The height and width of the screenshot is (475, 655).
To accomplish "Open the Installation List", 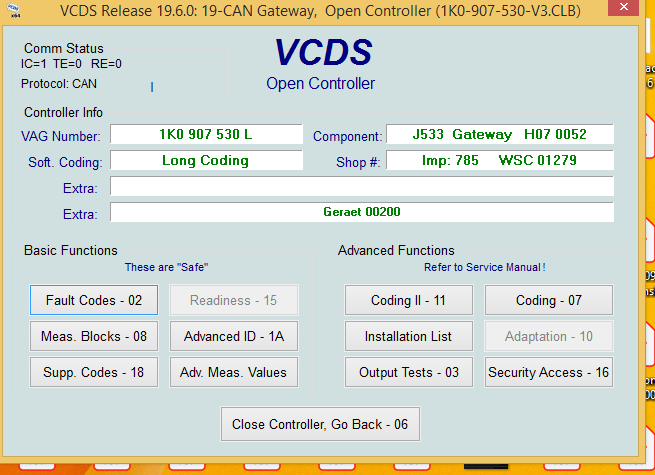I will pyautogui.click(x=409, y=336).
